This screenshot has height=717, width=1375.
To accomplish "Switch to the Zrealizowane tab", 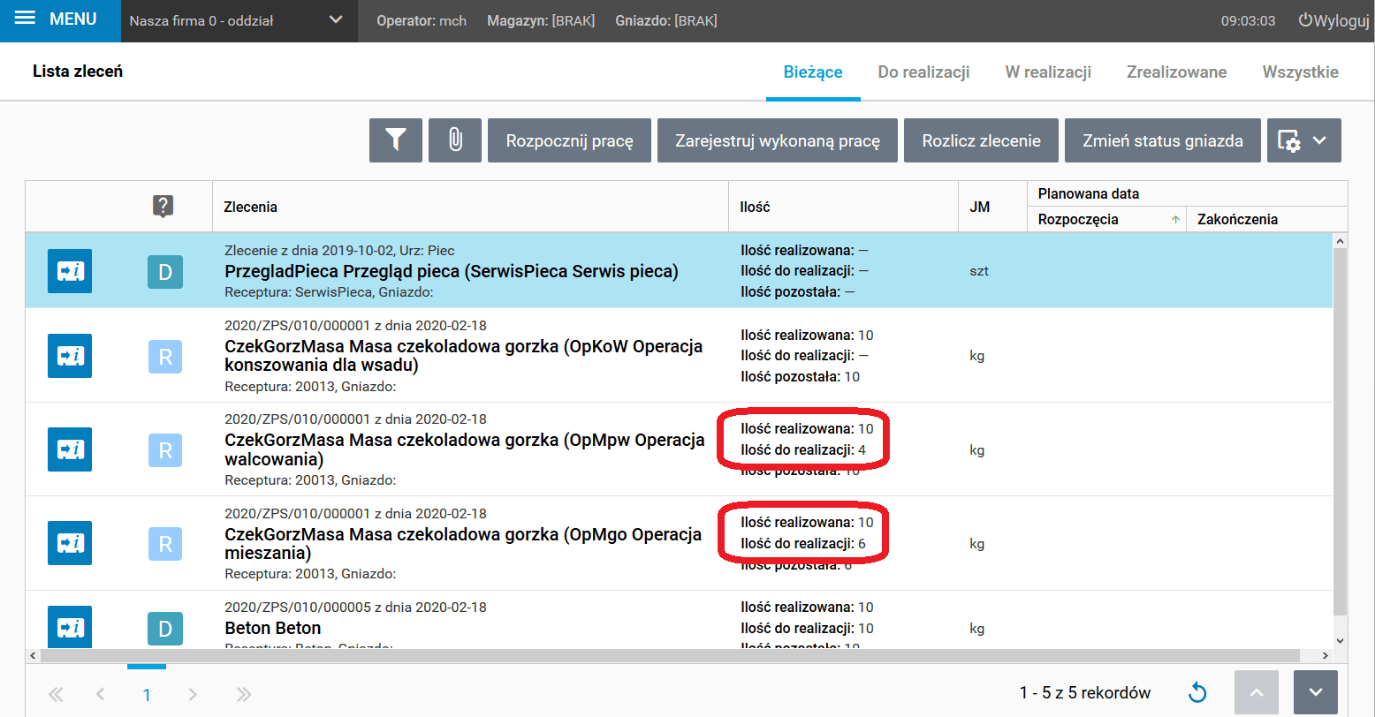I will (x=1177, y=72).
